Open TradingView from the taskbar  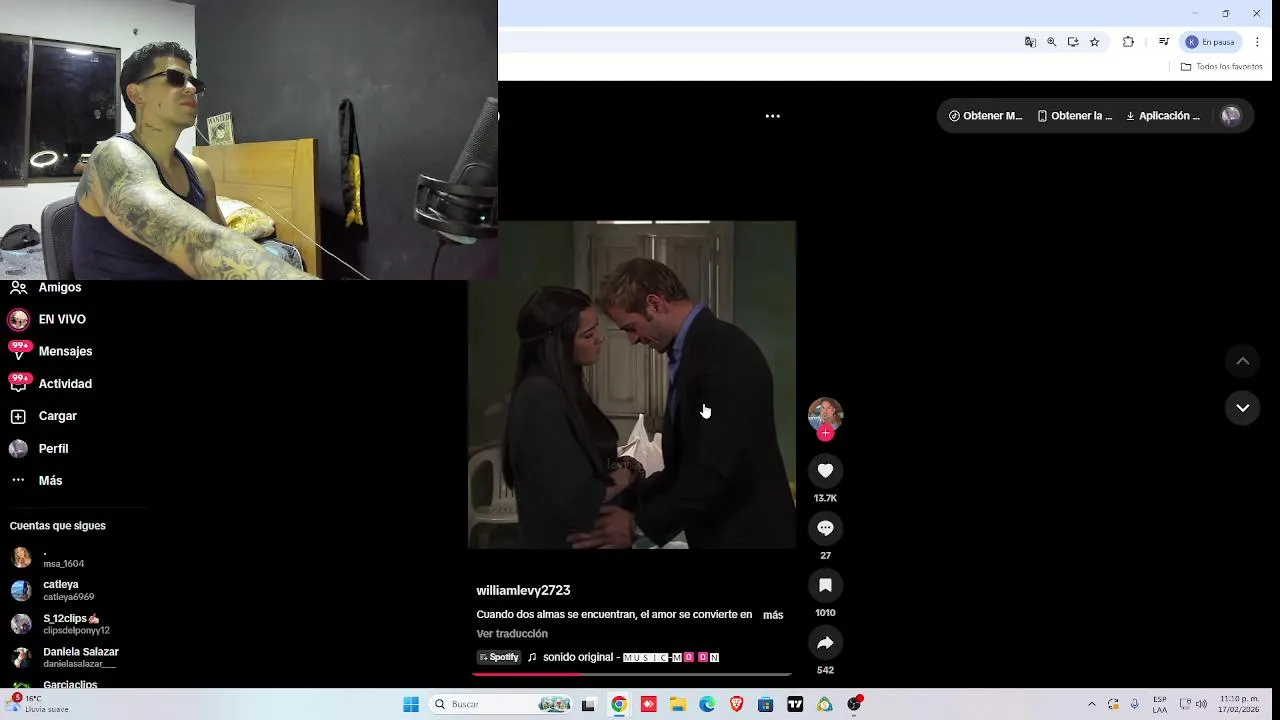tap(795, 704)
